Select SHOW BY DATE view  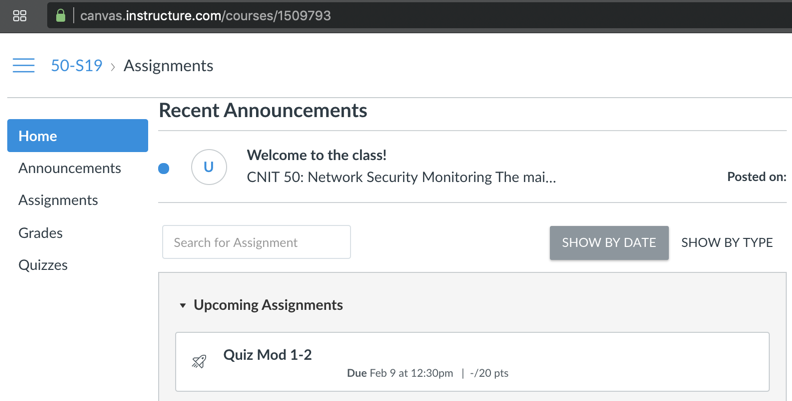click(608, 242)
